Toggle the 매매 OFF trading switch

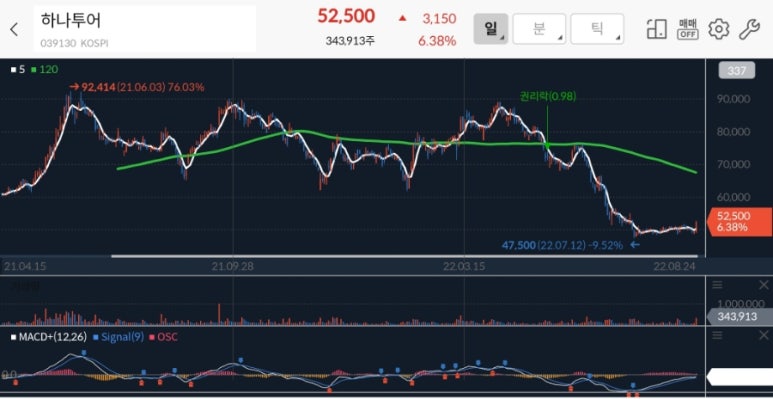(x=688, y=30)
